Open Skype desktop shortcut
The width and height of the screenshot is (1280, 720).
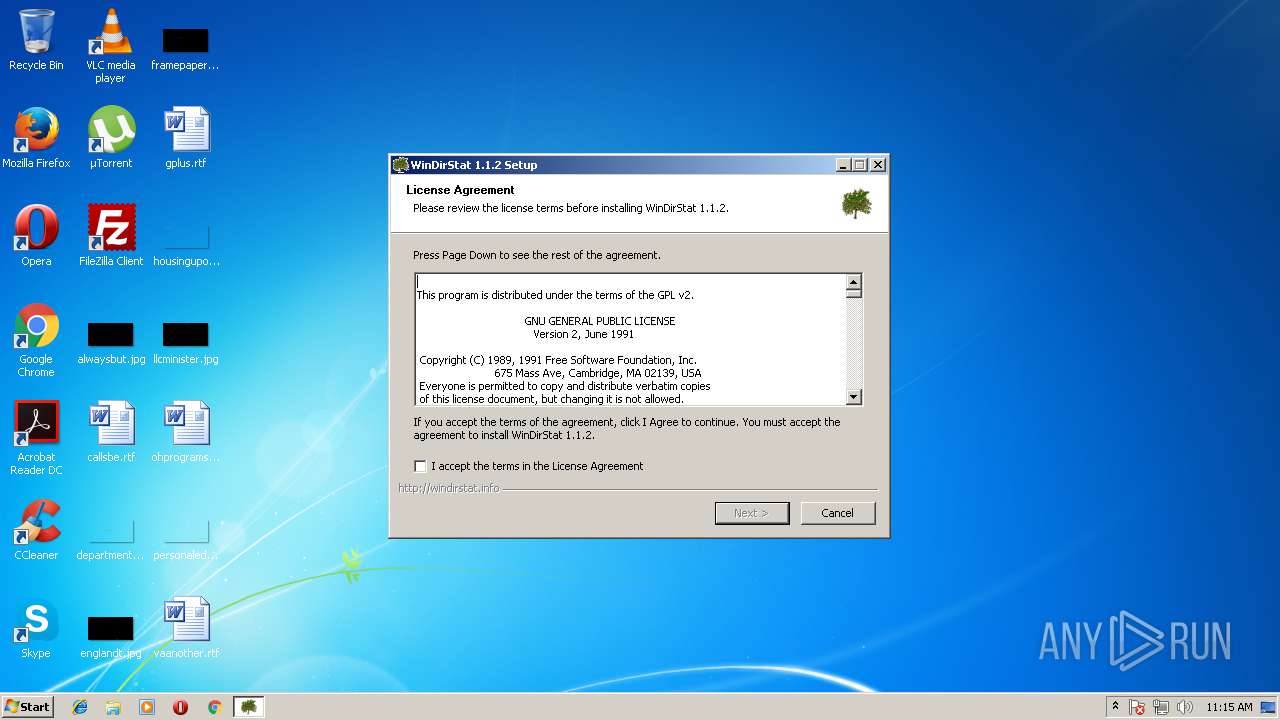point(36,628)
